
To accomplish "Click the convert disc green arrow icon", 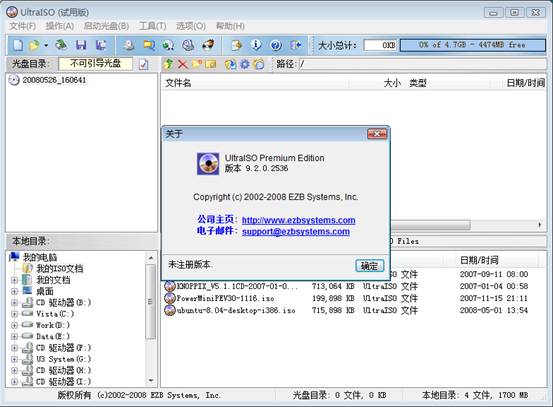I will tap(168, 45).
